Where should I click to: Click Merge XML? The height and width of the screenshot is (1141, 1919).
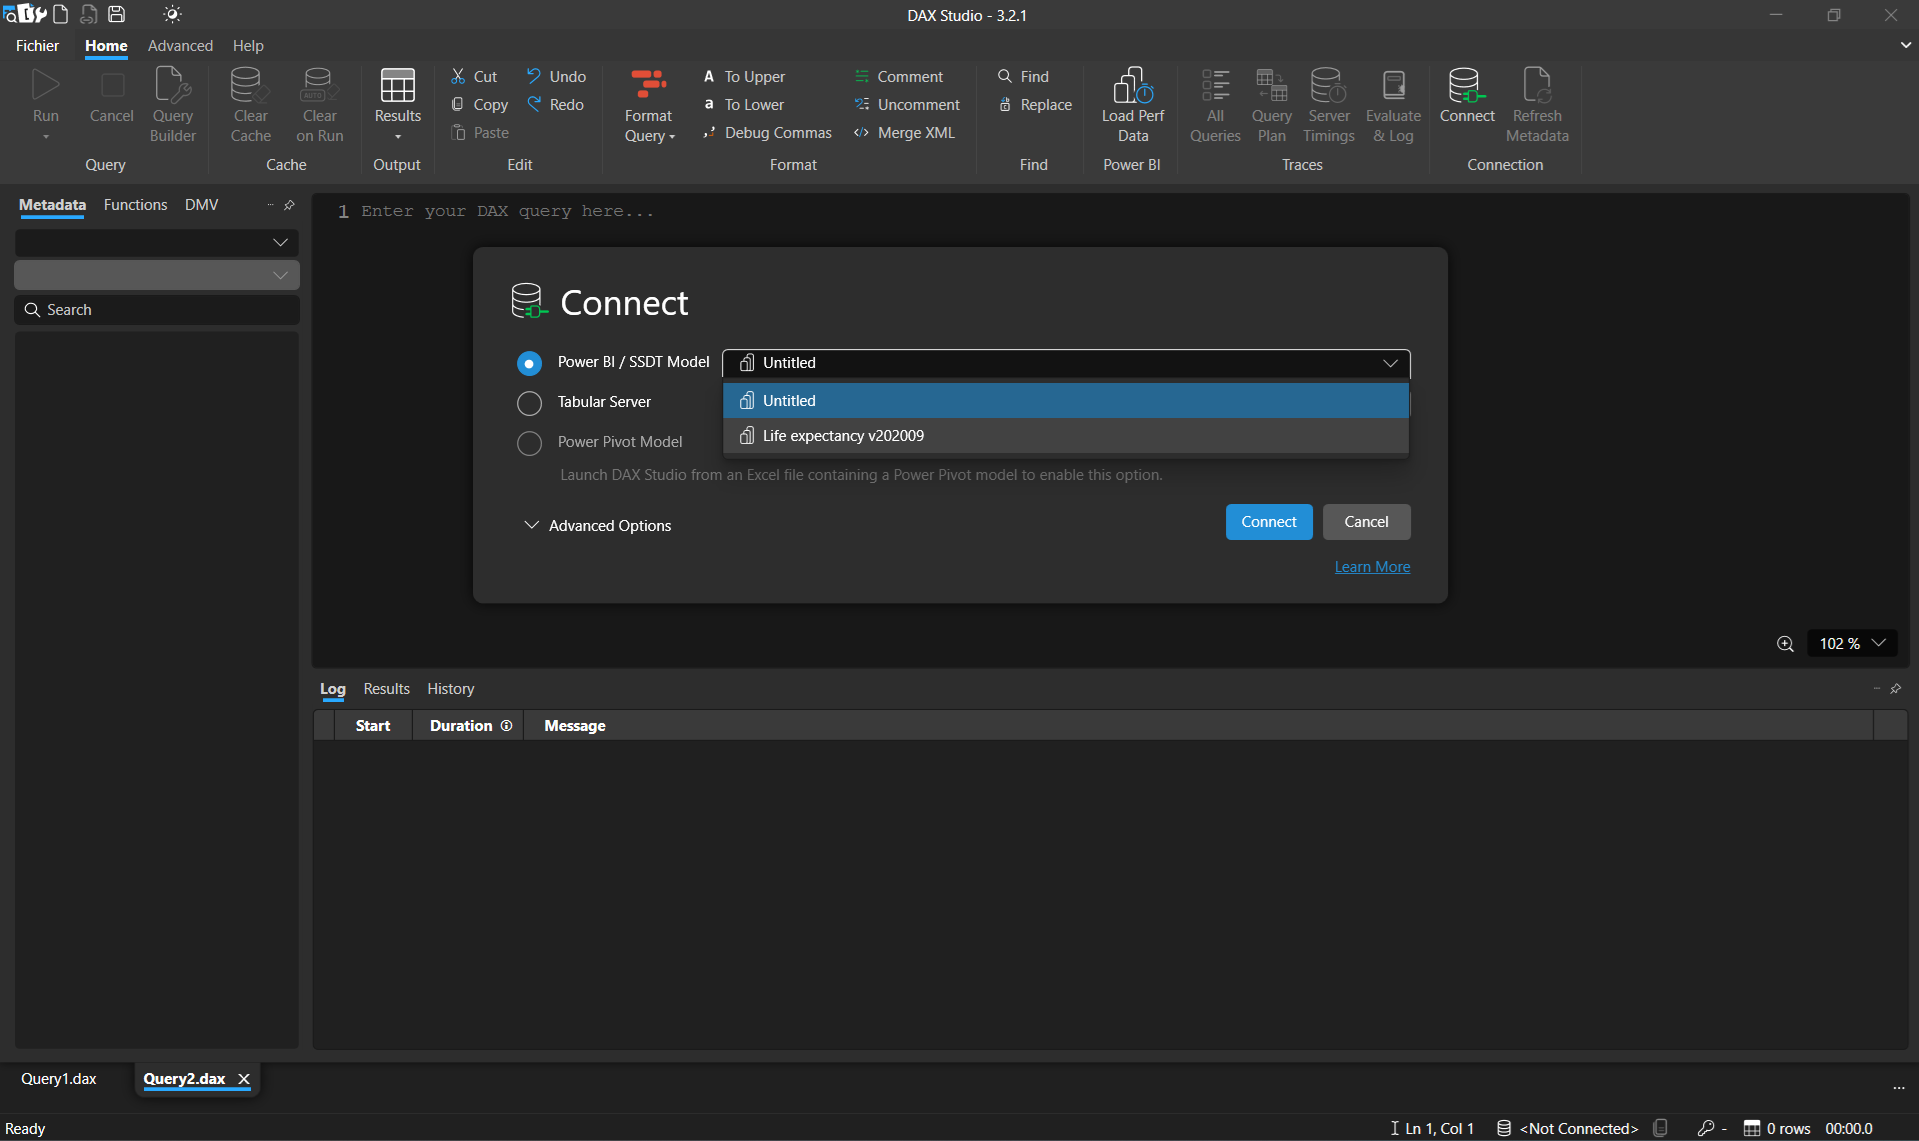(x=905, y=132)
